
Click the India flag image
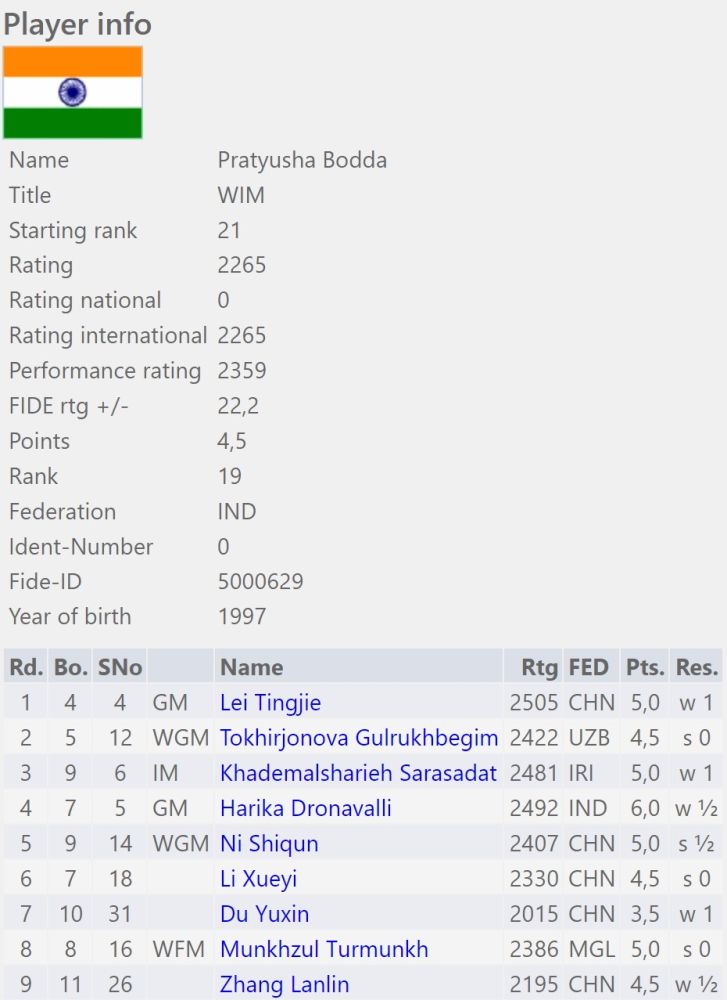(x=72, y=92)
